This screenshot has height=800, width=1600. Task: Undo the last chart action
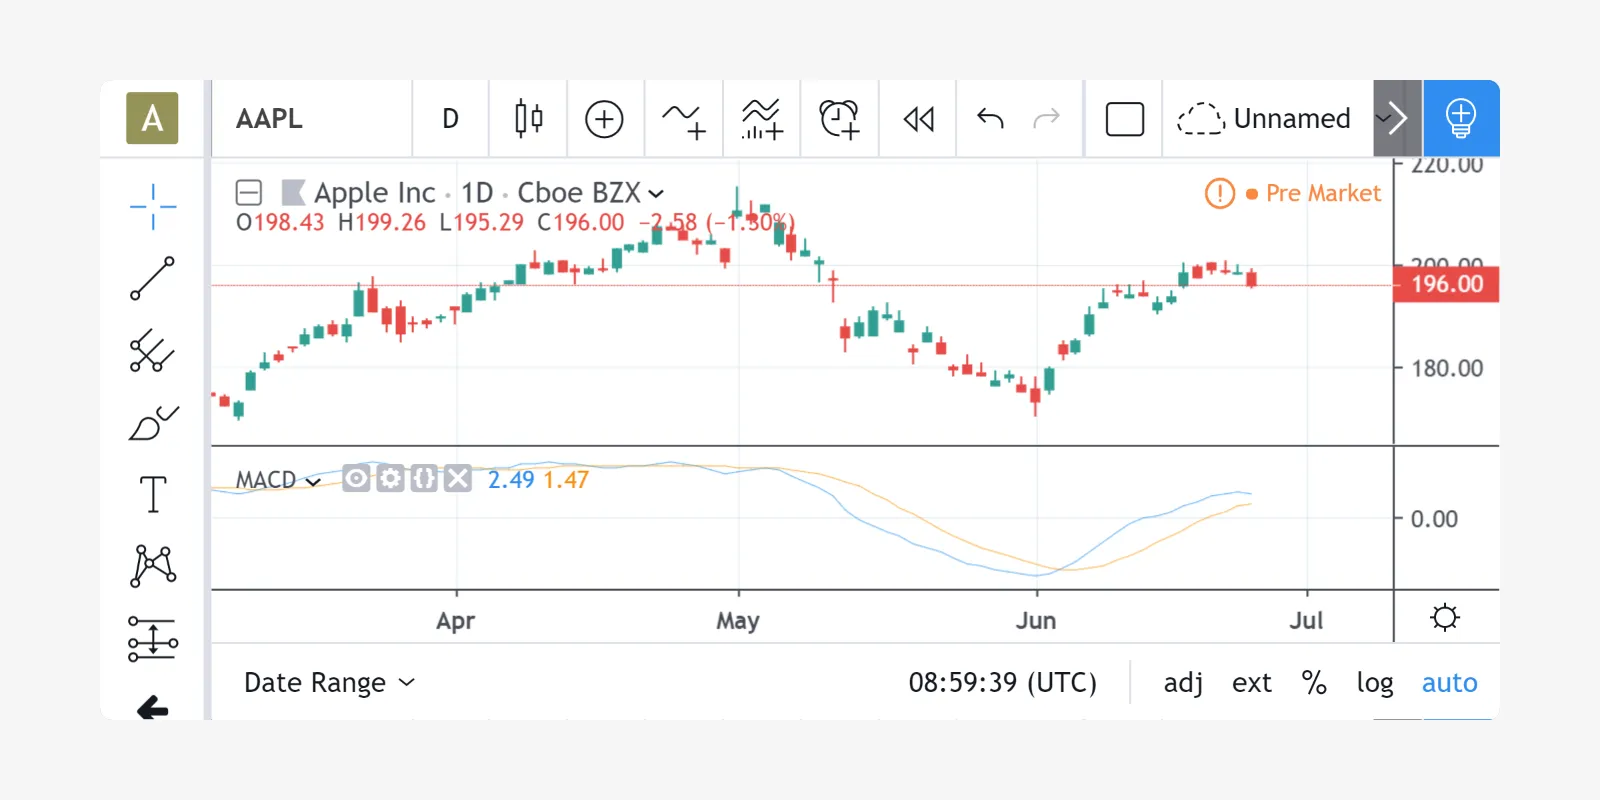click(990, 119)
